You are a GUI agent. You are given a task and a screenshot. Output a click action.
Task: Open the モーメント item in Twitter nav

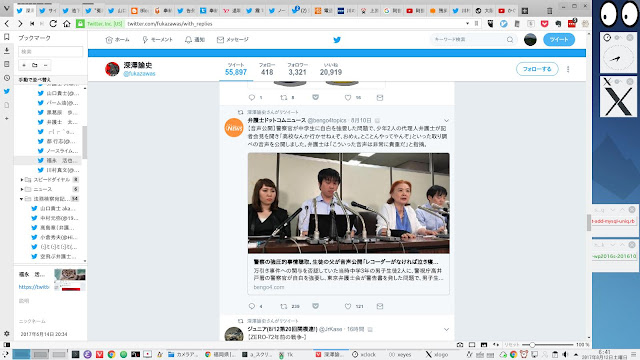pos(157,40)
